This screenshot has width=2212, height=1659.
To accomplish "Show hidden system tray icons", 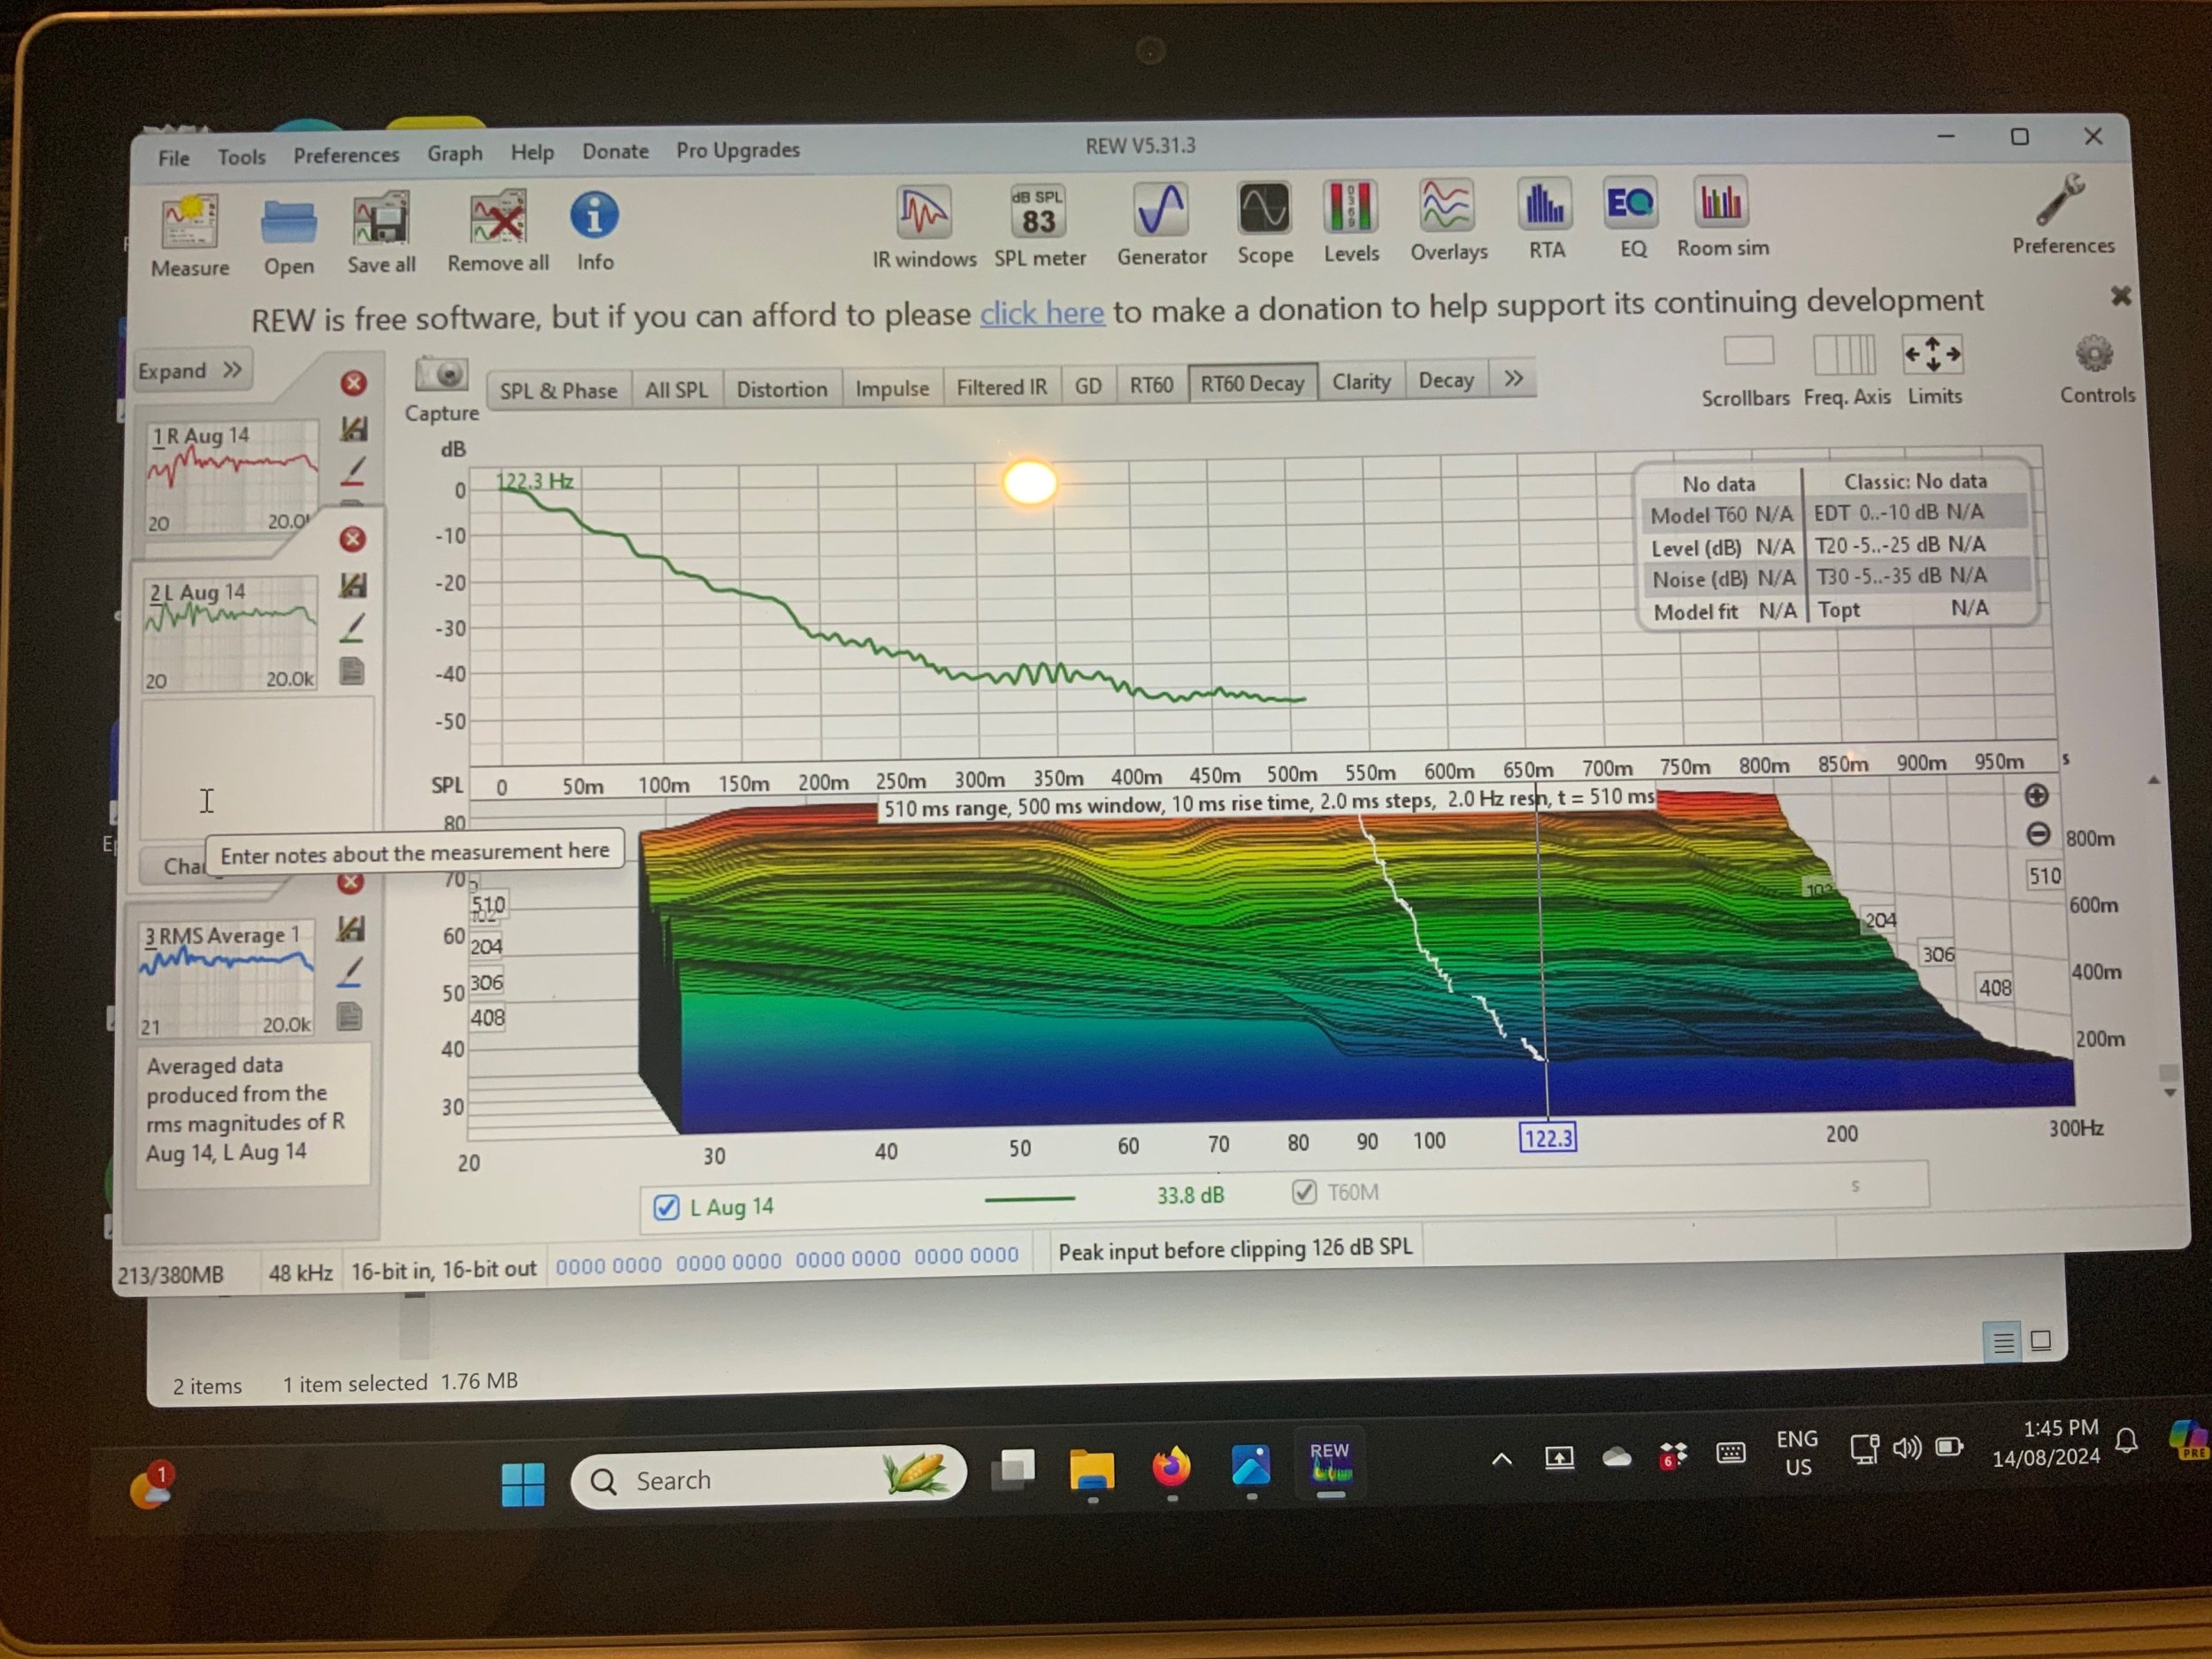I will point(1501,1460).
